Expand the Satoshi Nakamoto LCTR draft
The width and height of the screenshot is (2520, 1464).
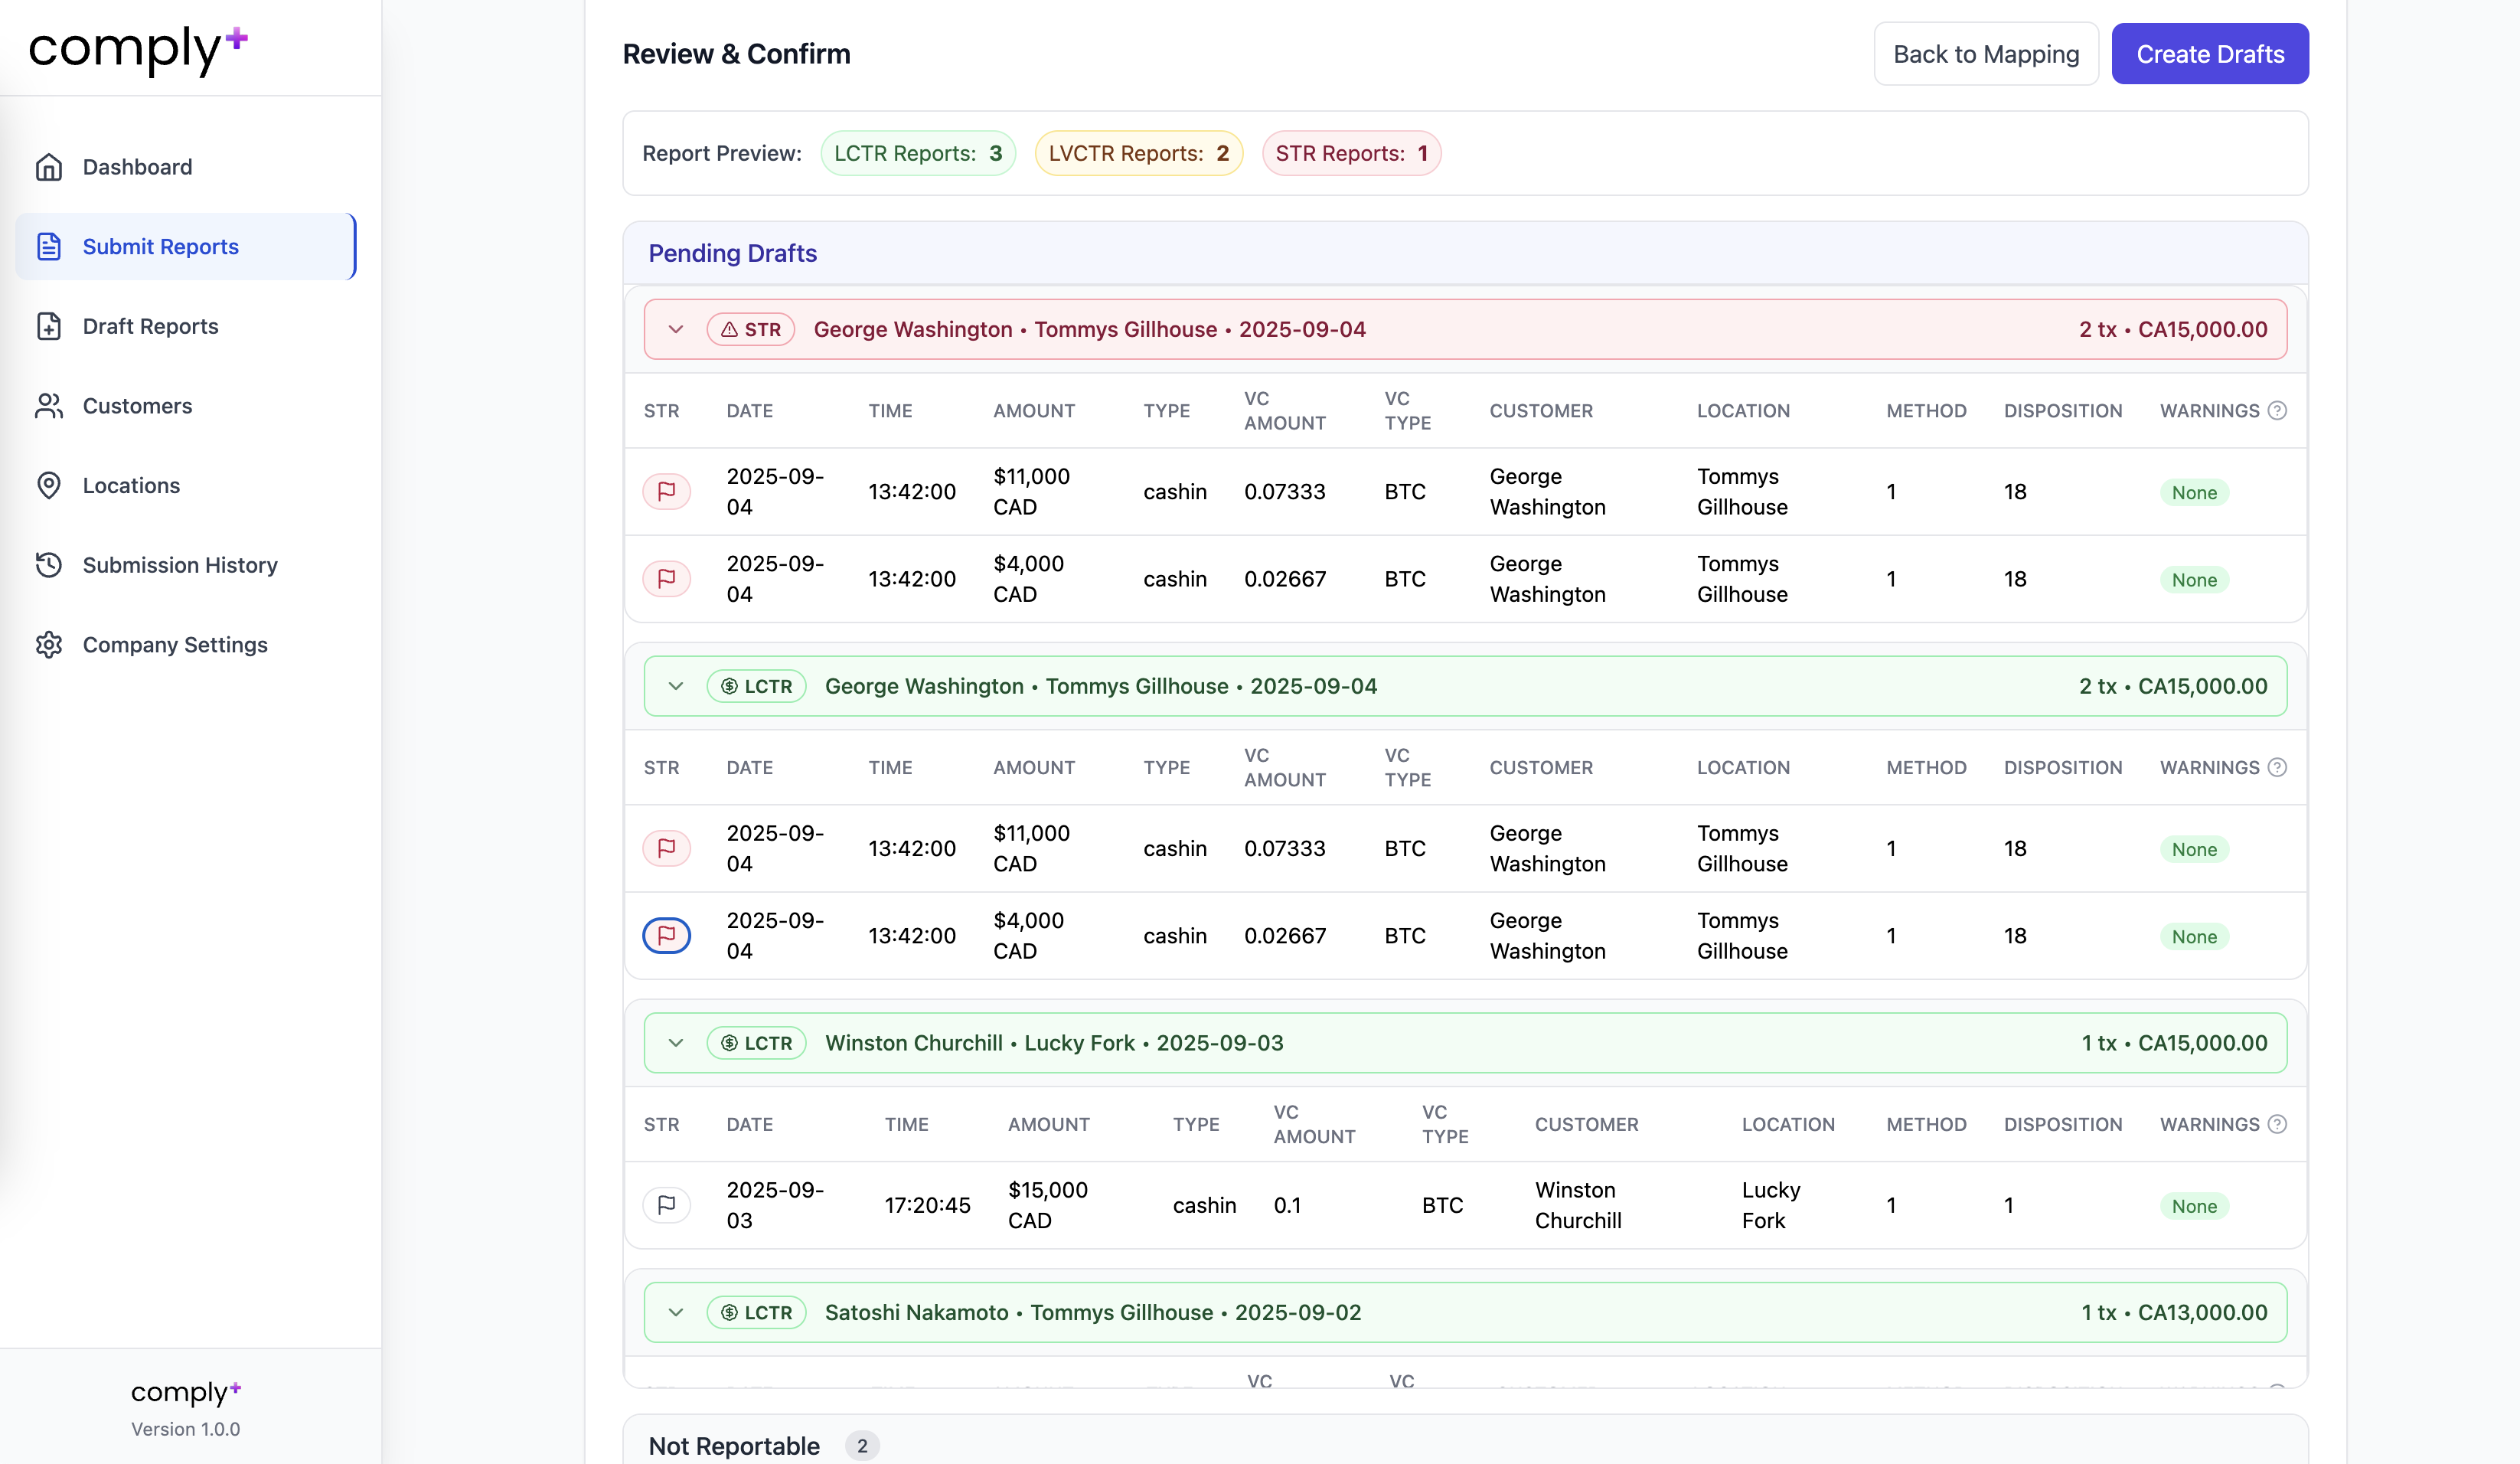click(x=676, y=1312)
